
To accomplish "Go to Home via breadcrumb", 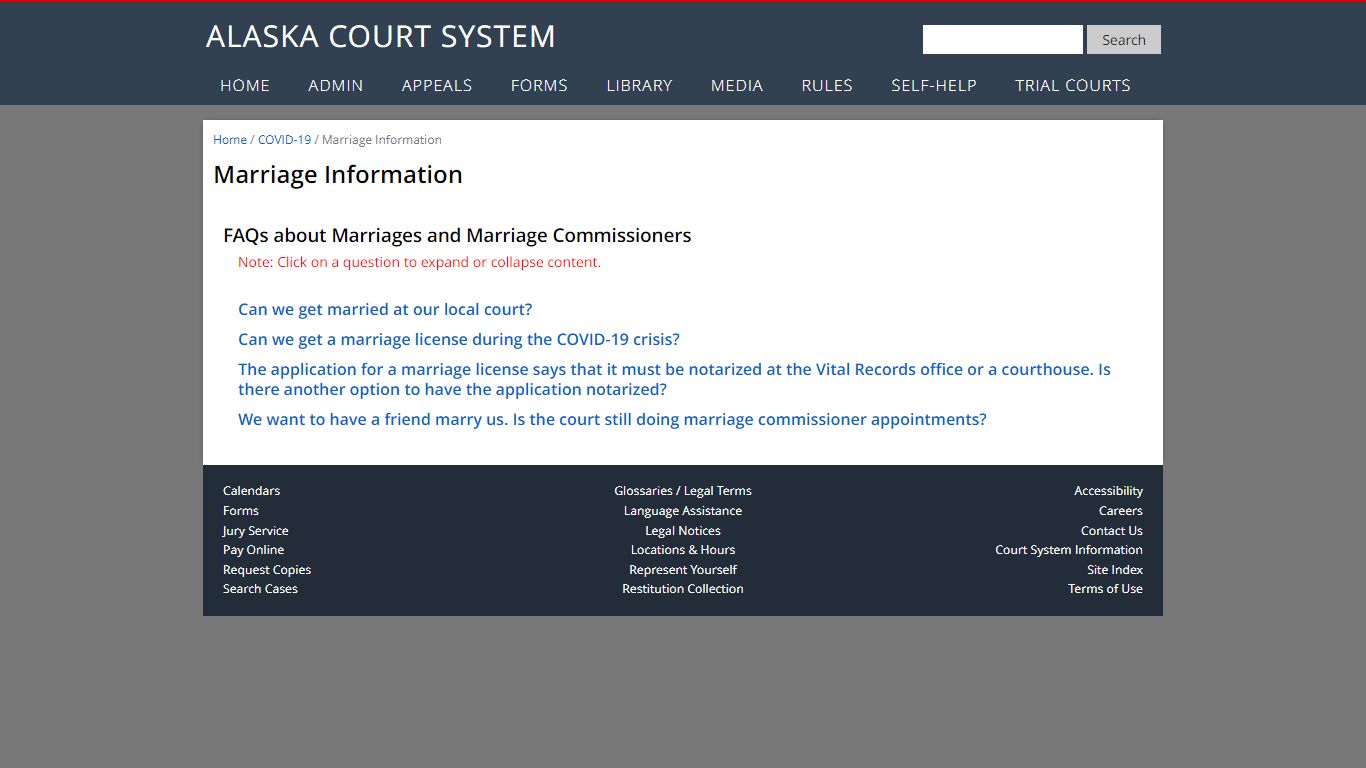I will pos(230,140).
